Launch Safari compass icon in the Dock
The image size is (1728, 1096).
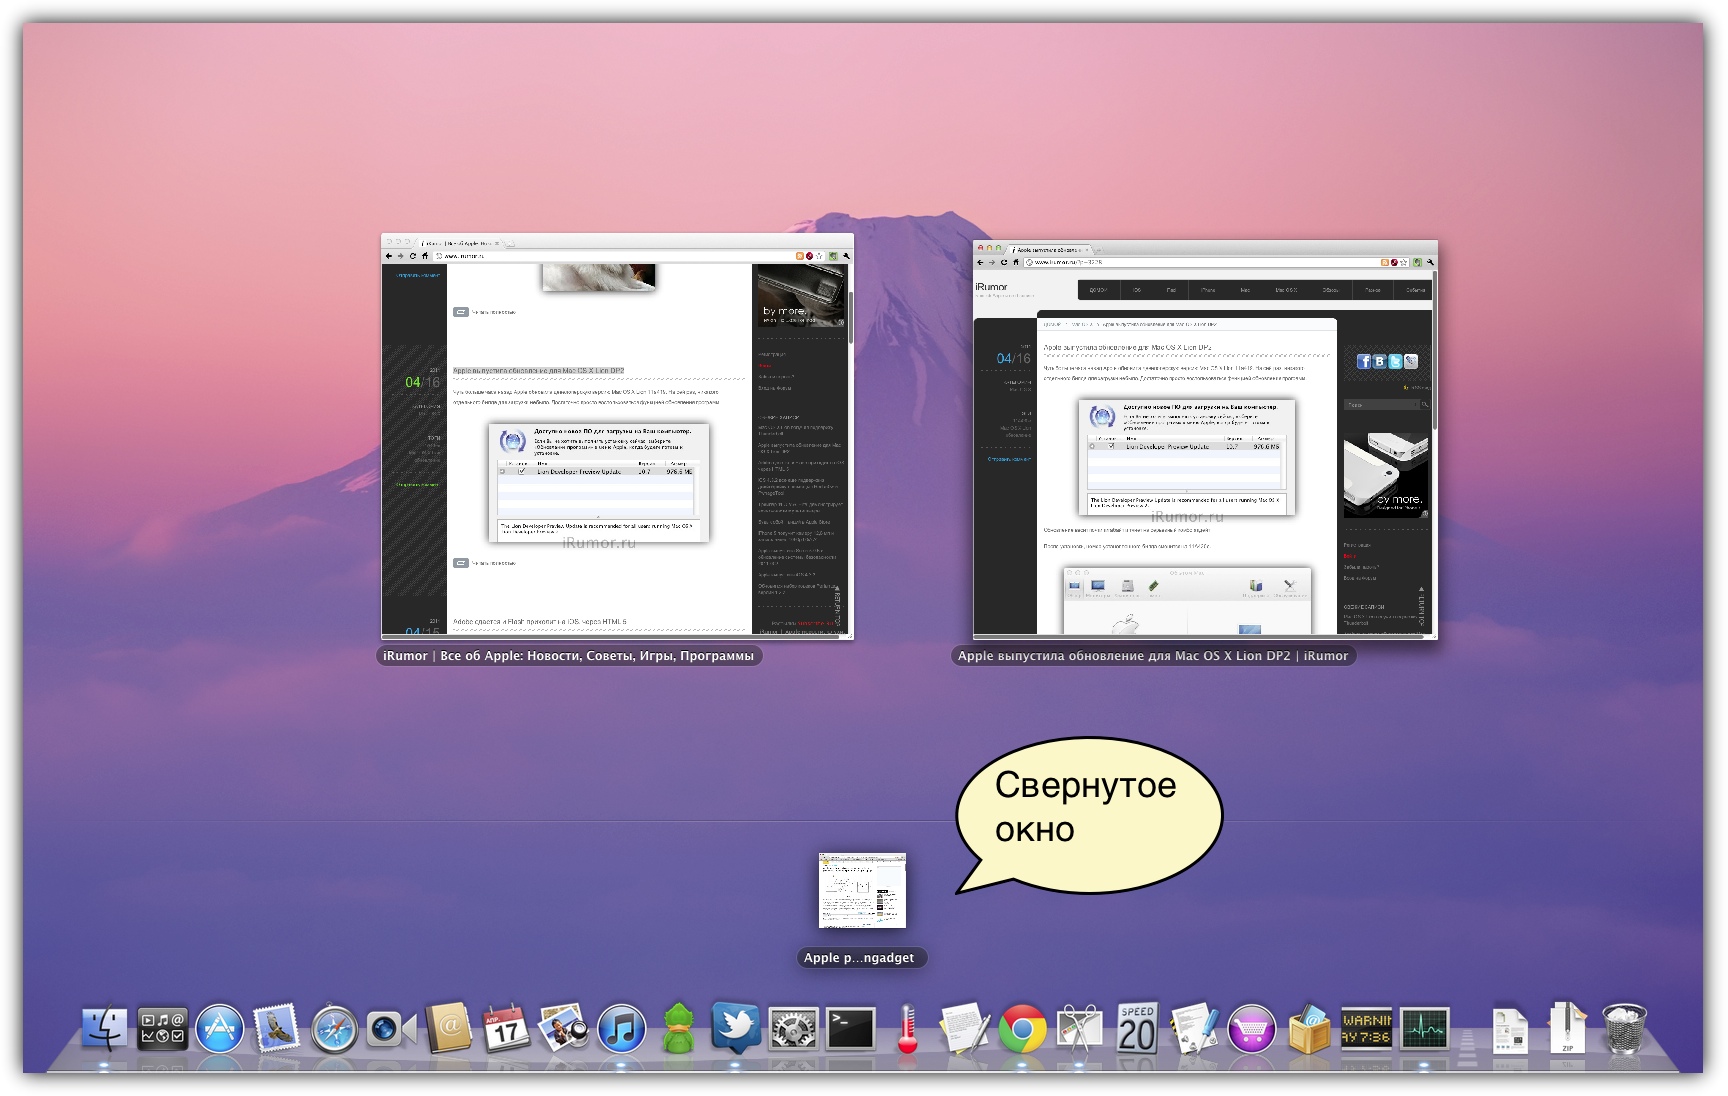pyautogui.click(x=334, y=1030)
